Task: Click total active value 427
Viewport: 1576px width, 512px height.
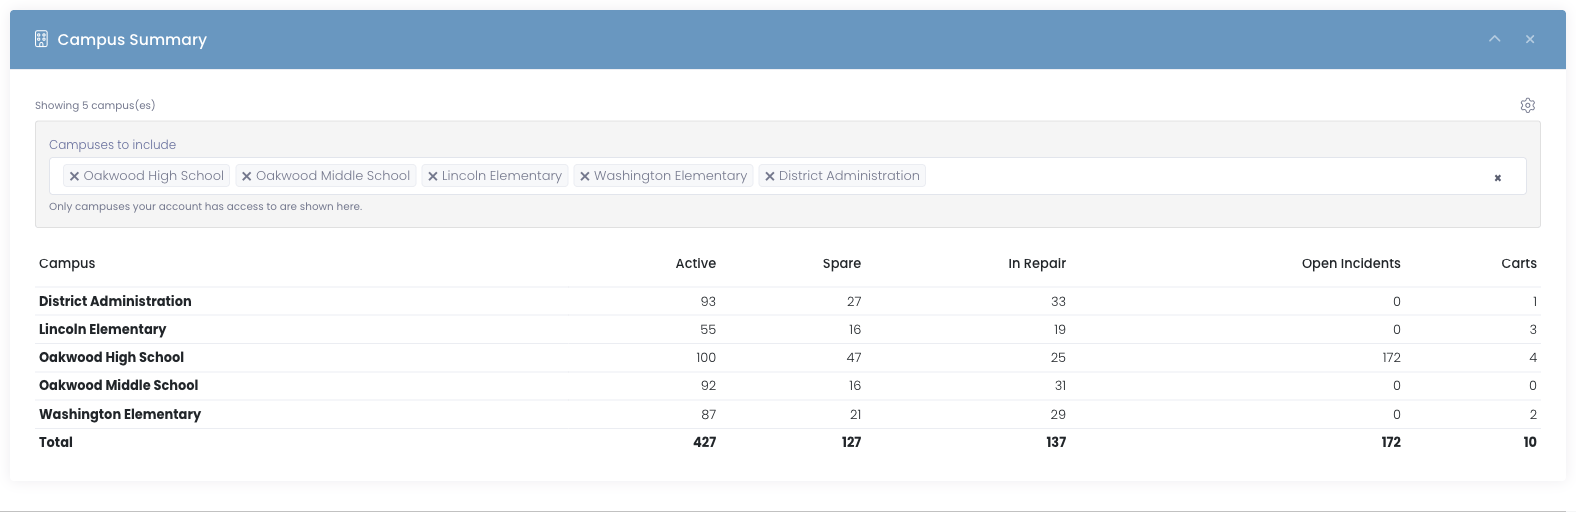Action: (705, 442)
